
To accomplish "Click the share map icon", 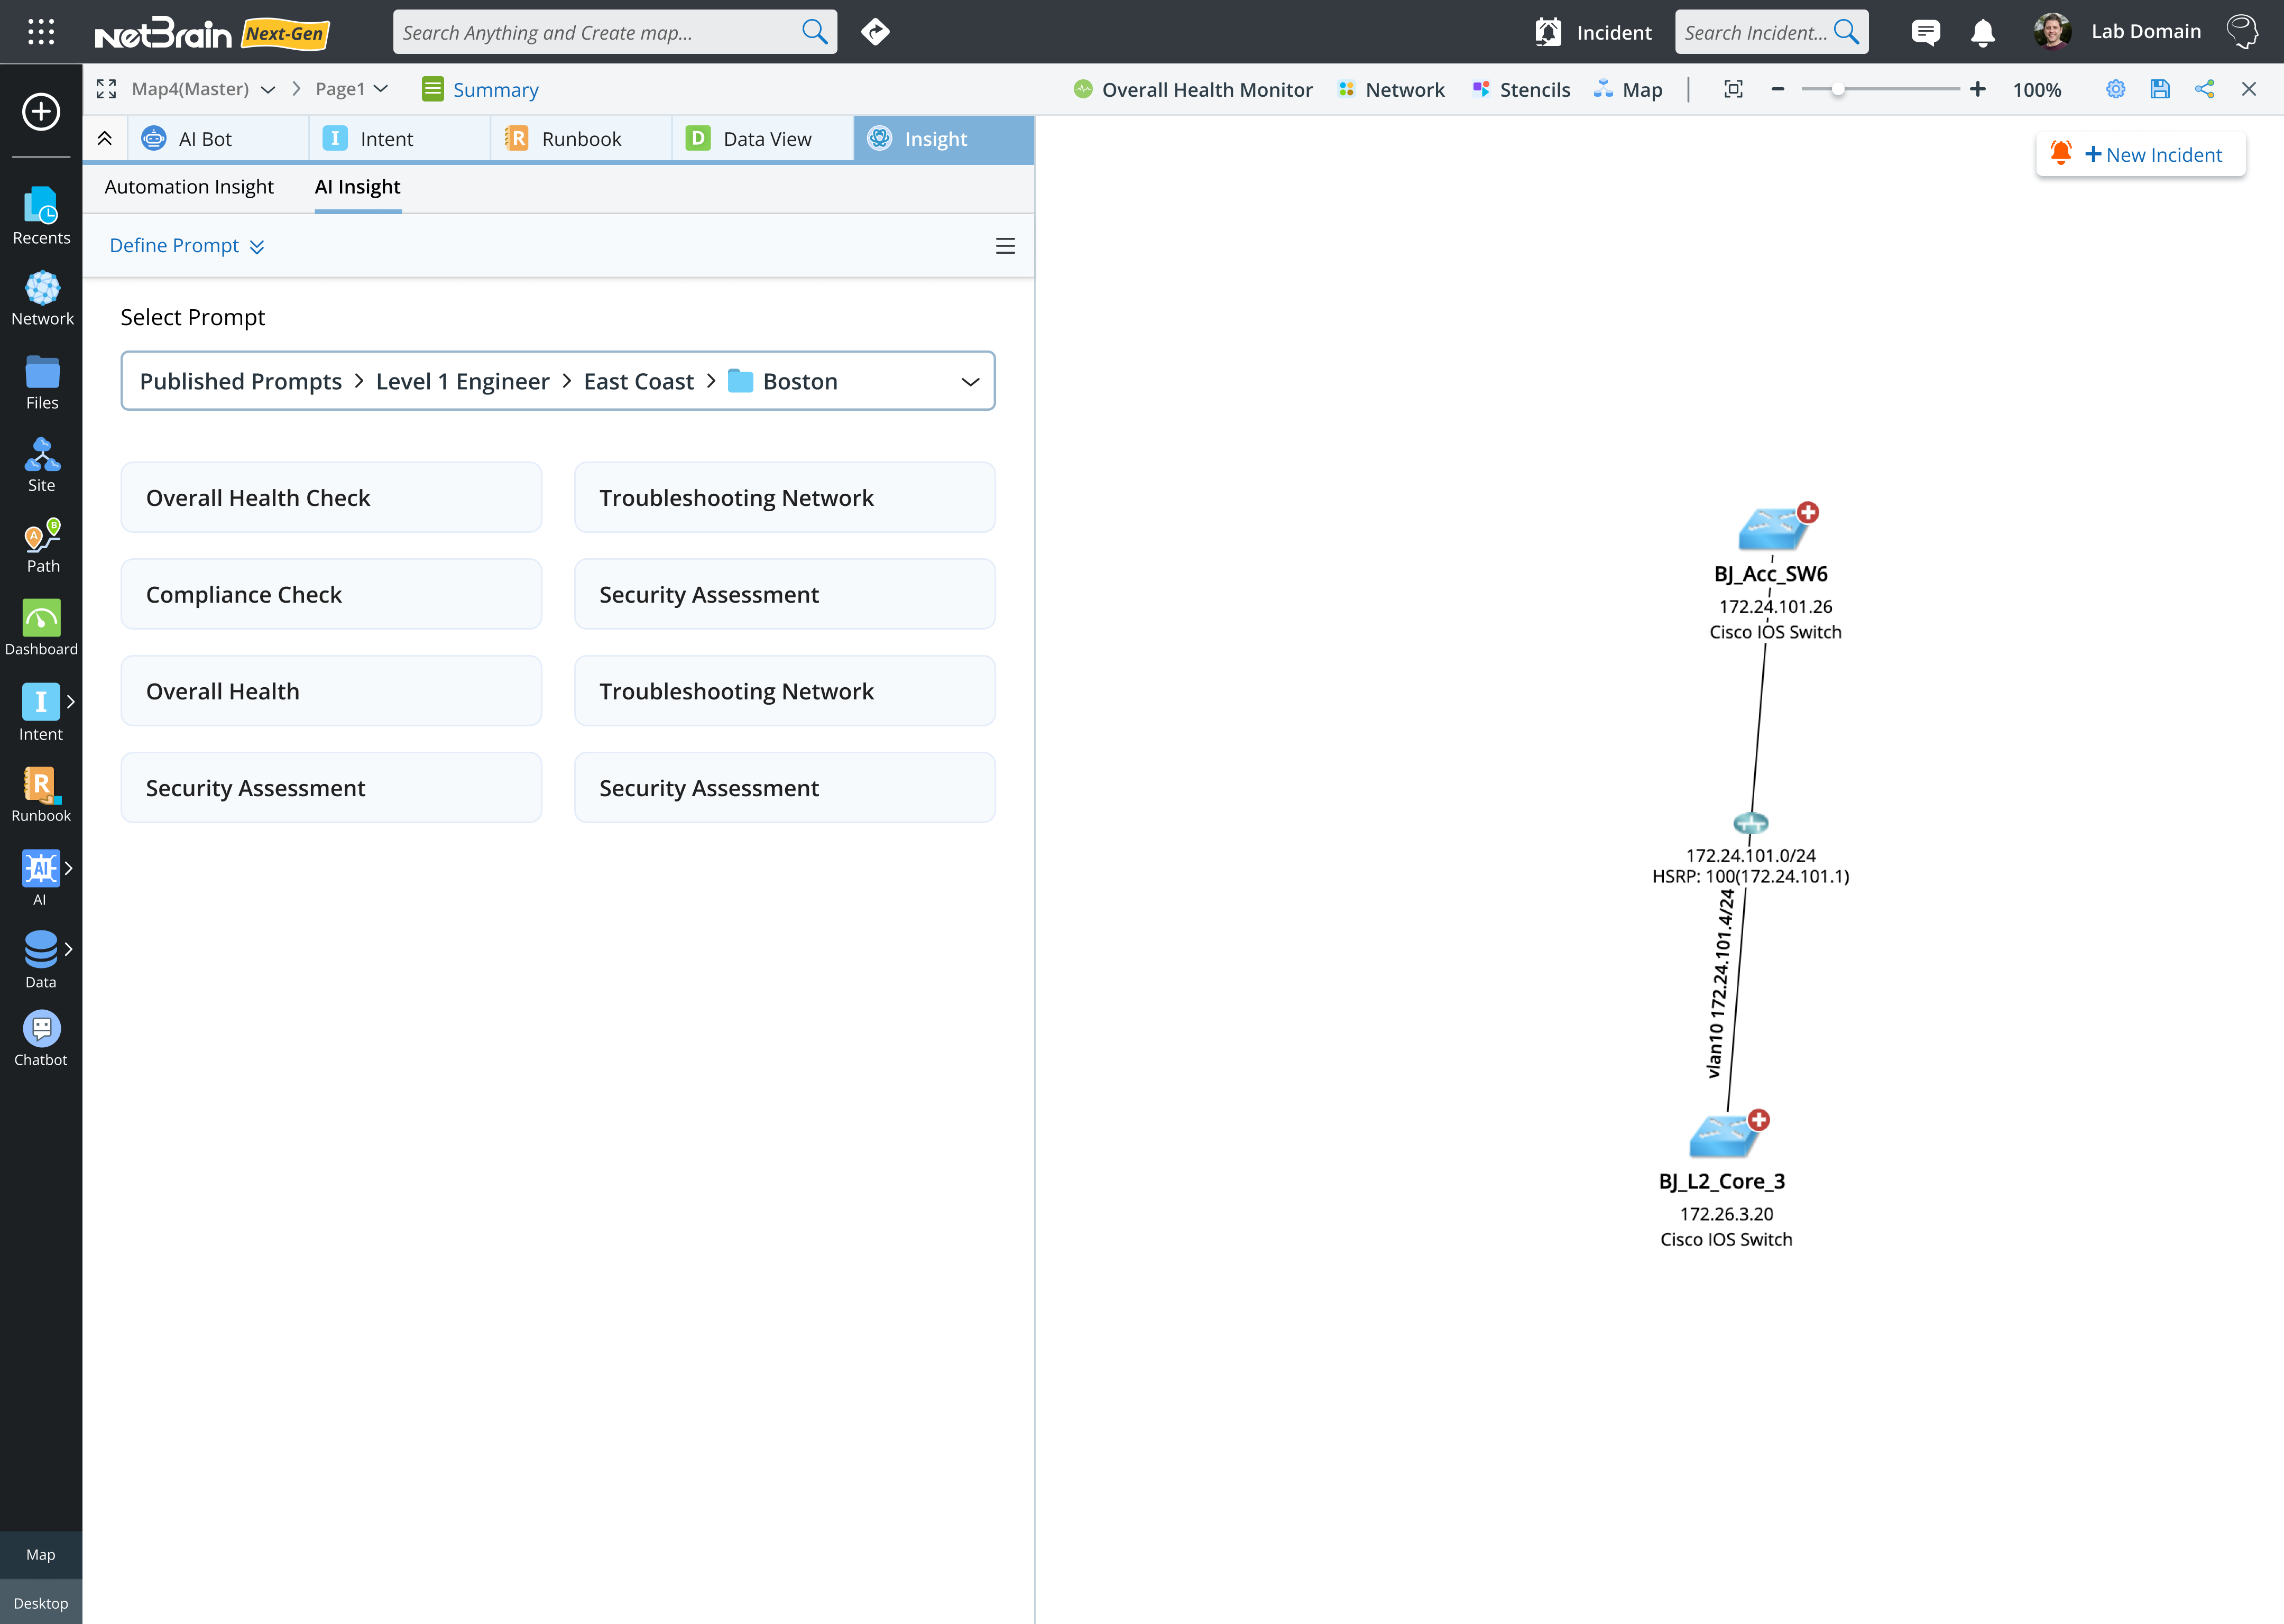I will click(2204, 89).
